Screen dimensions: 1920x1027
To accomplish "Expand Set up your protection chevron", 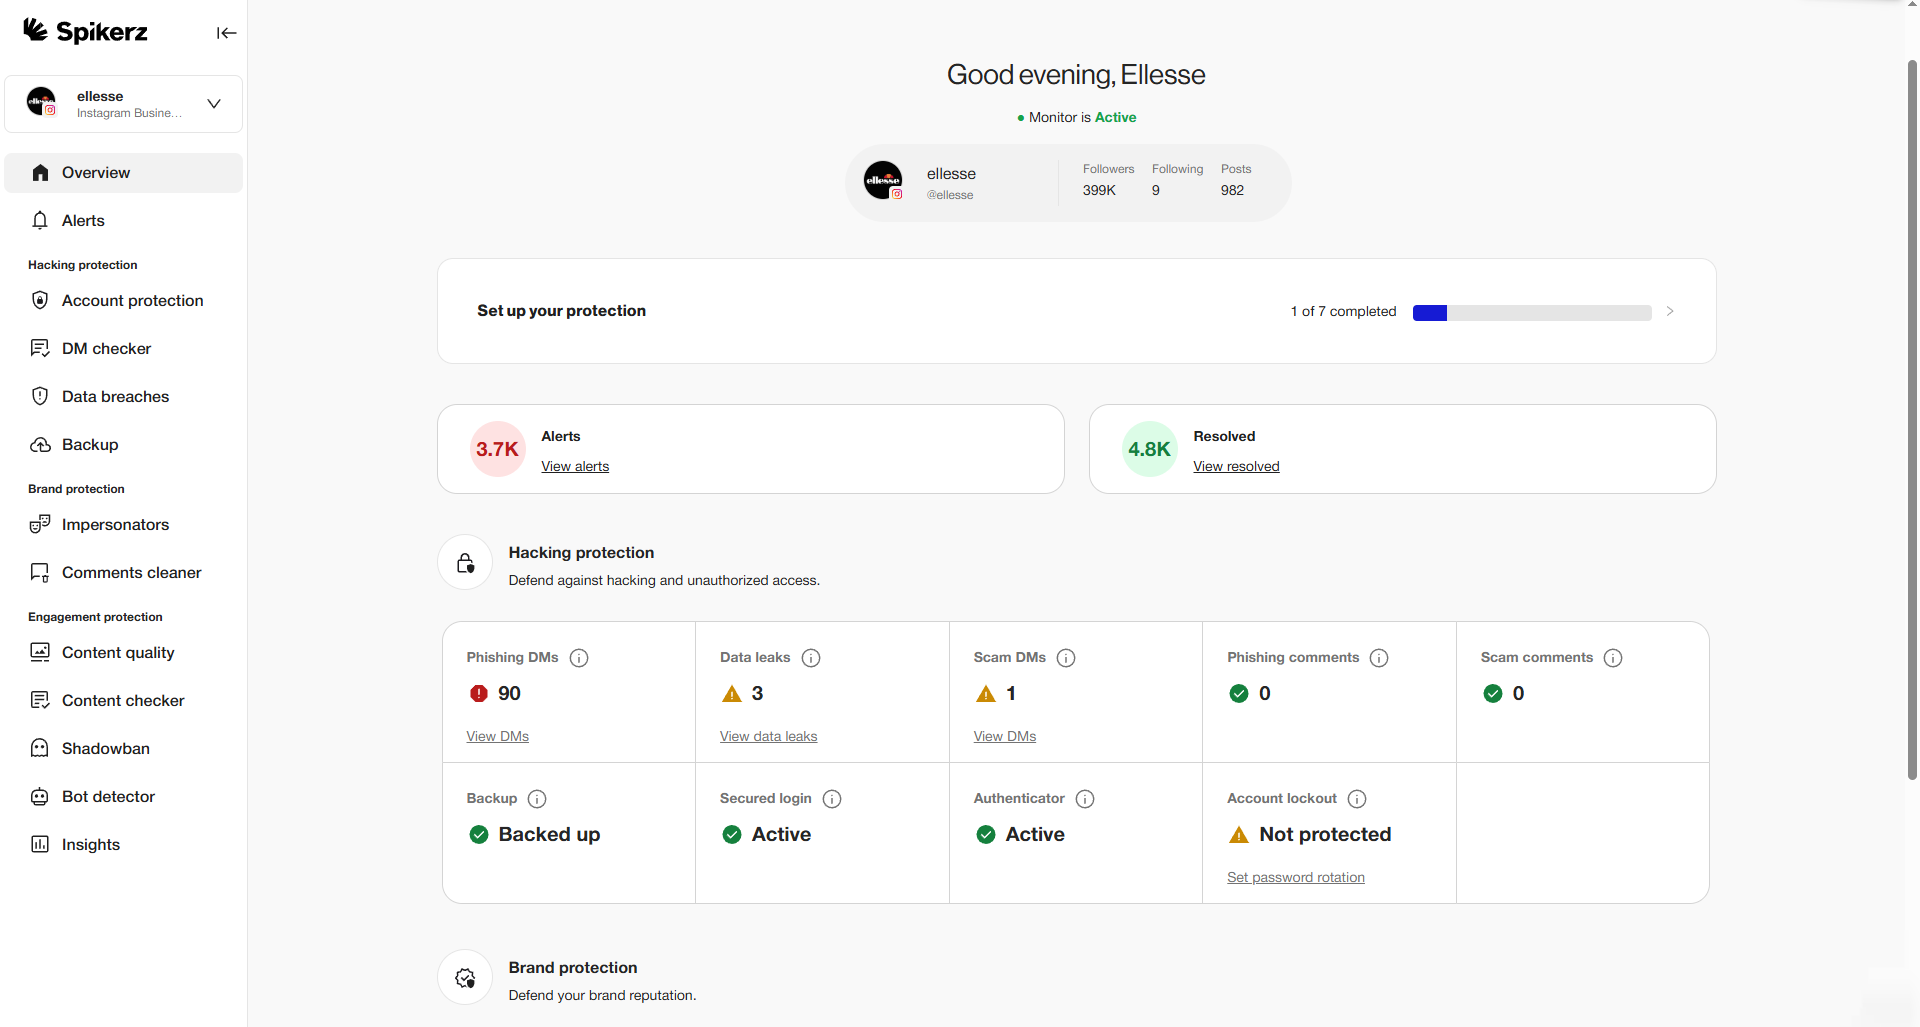I will pos(1670,312).
